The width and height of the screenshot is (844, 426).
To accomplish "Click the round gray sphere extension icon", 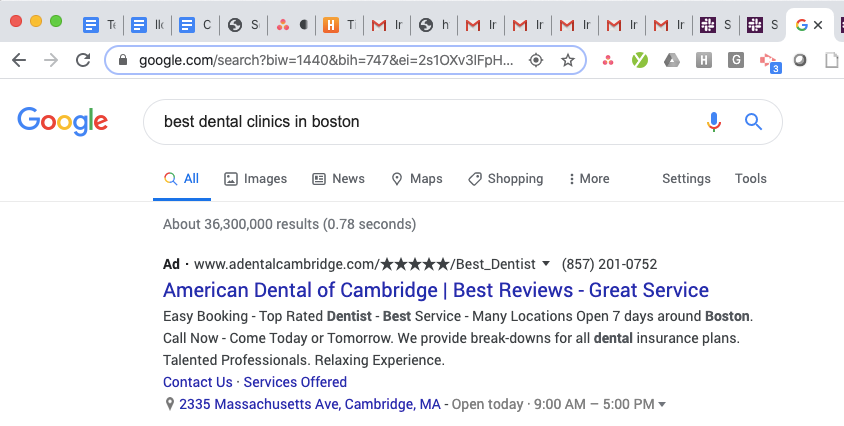I will pyautogui.click(x=800, y=60).
